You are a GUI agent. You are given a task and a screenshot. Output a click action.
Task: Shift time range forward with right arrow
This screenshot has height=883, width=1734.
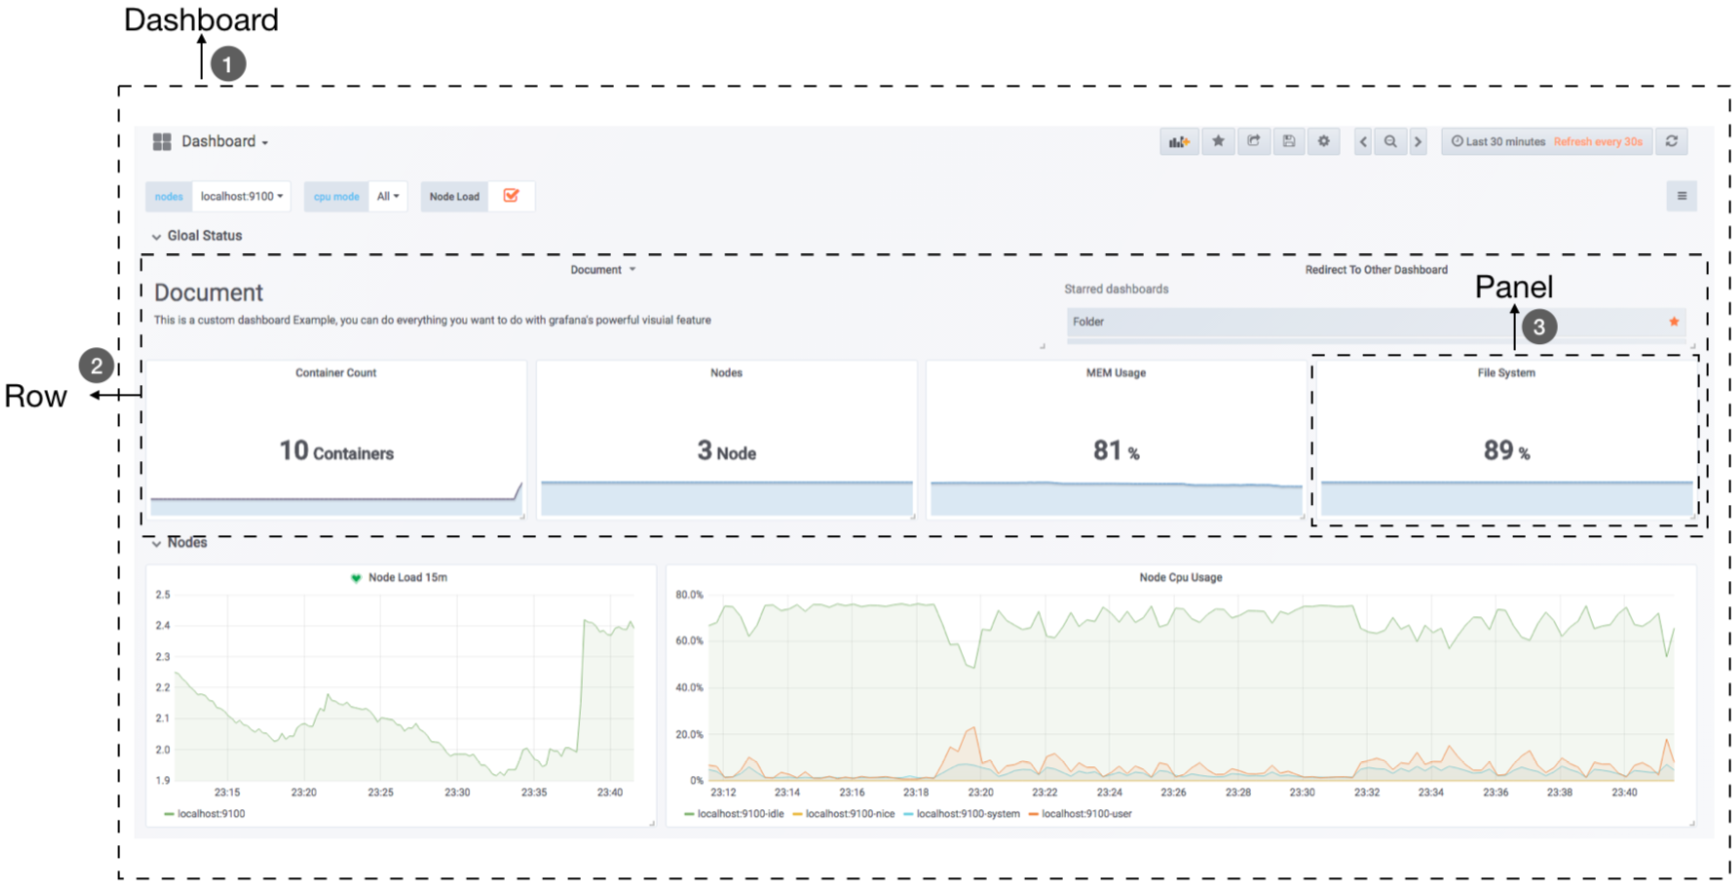(1418, 142)
